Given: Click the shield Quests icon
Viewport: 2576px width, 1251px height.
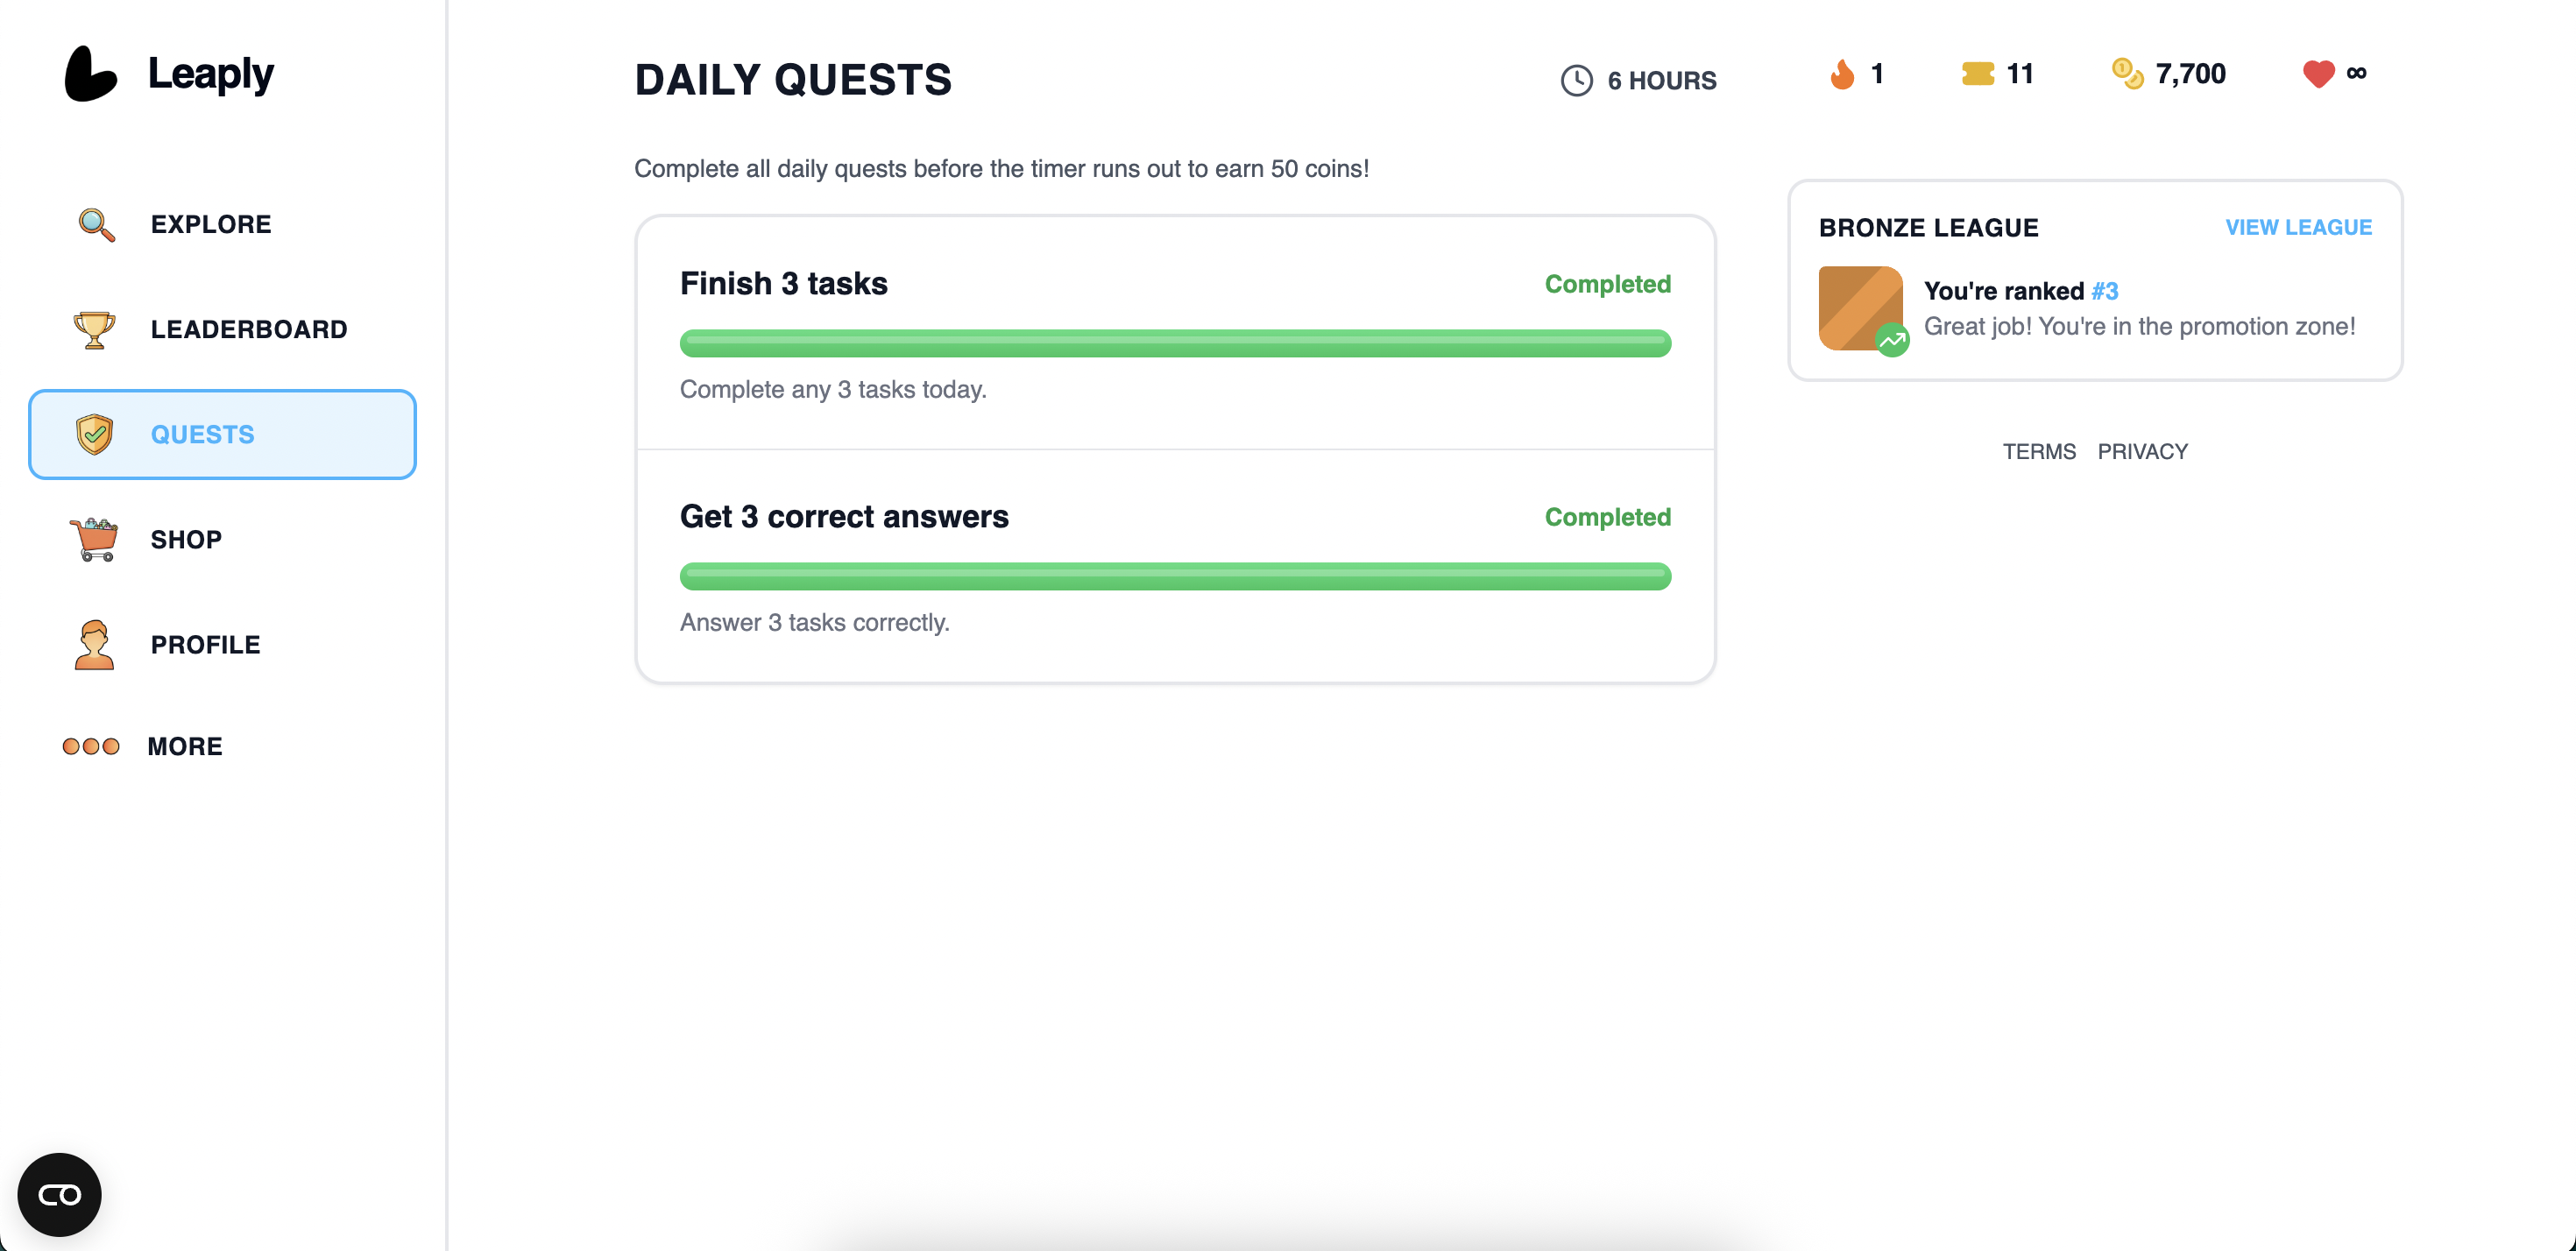Looking at the screenshot, I should [95, 434].
